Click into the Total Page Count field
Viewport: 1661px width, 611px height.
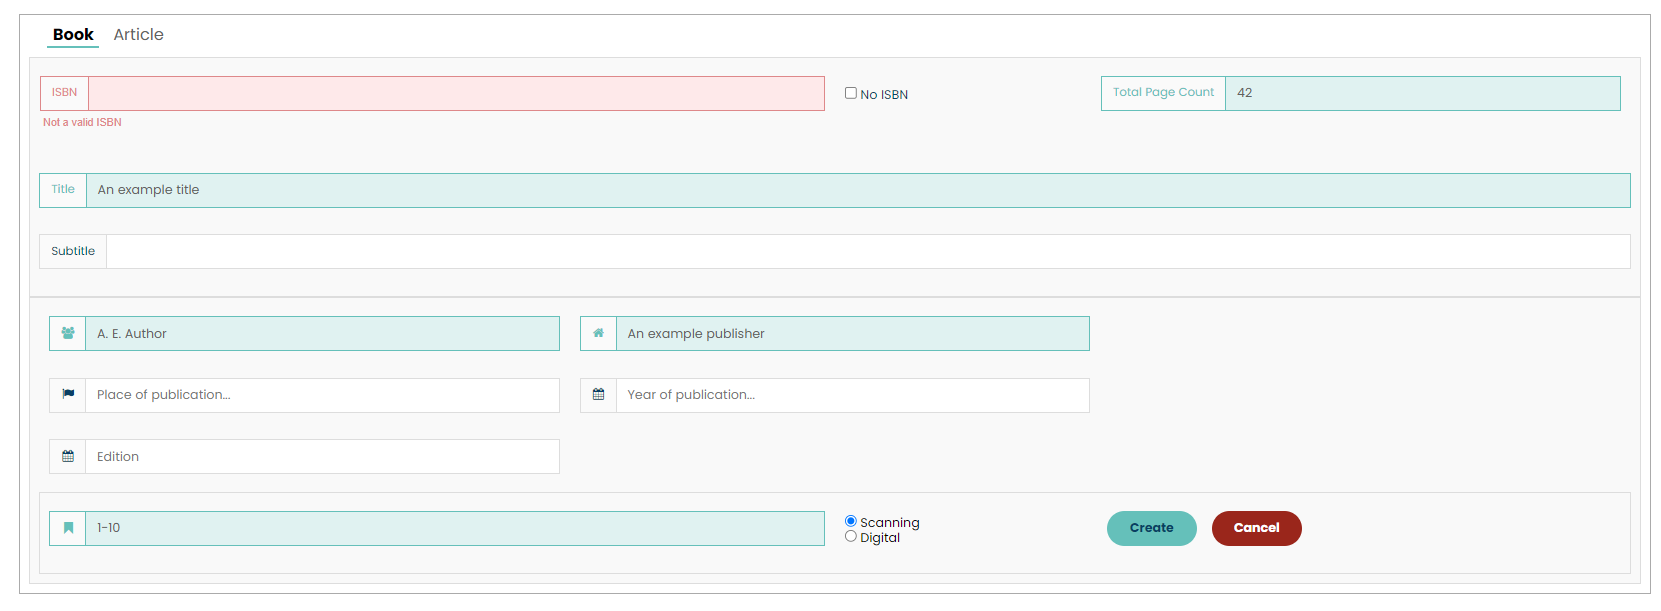(x=1421, y=94)
